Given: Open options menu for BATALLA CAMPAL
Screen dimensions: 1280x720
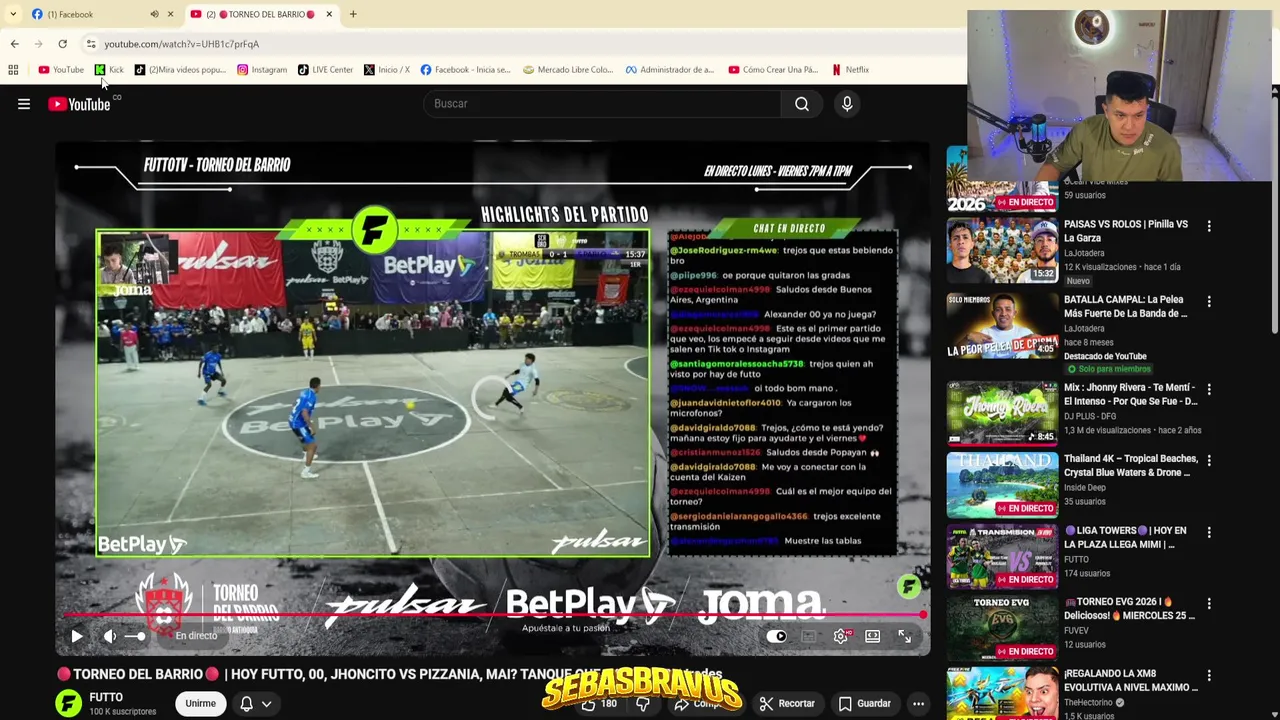Looking at the screenshot, I should [1209, 302].
